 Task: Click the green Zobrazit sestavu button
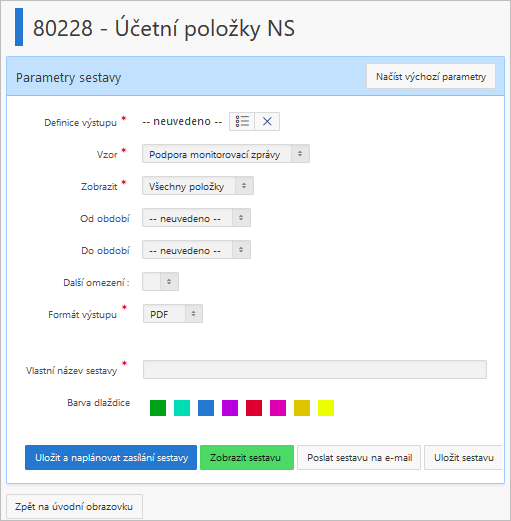(x=247, y=458)
